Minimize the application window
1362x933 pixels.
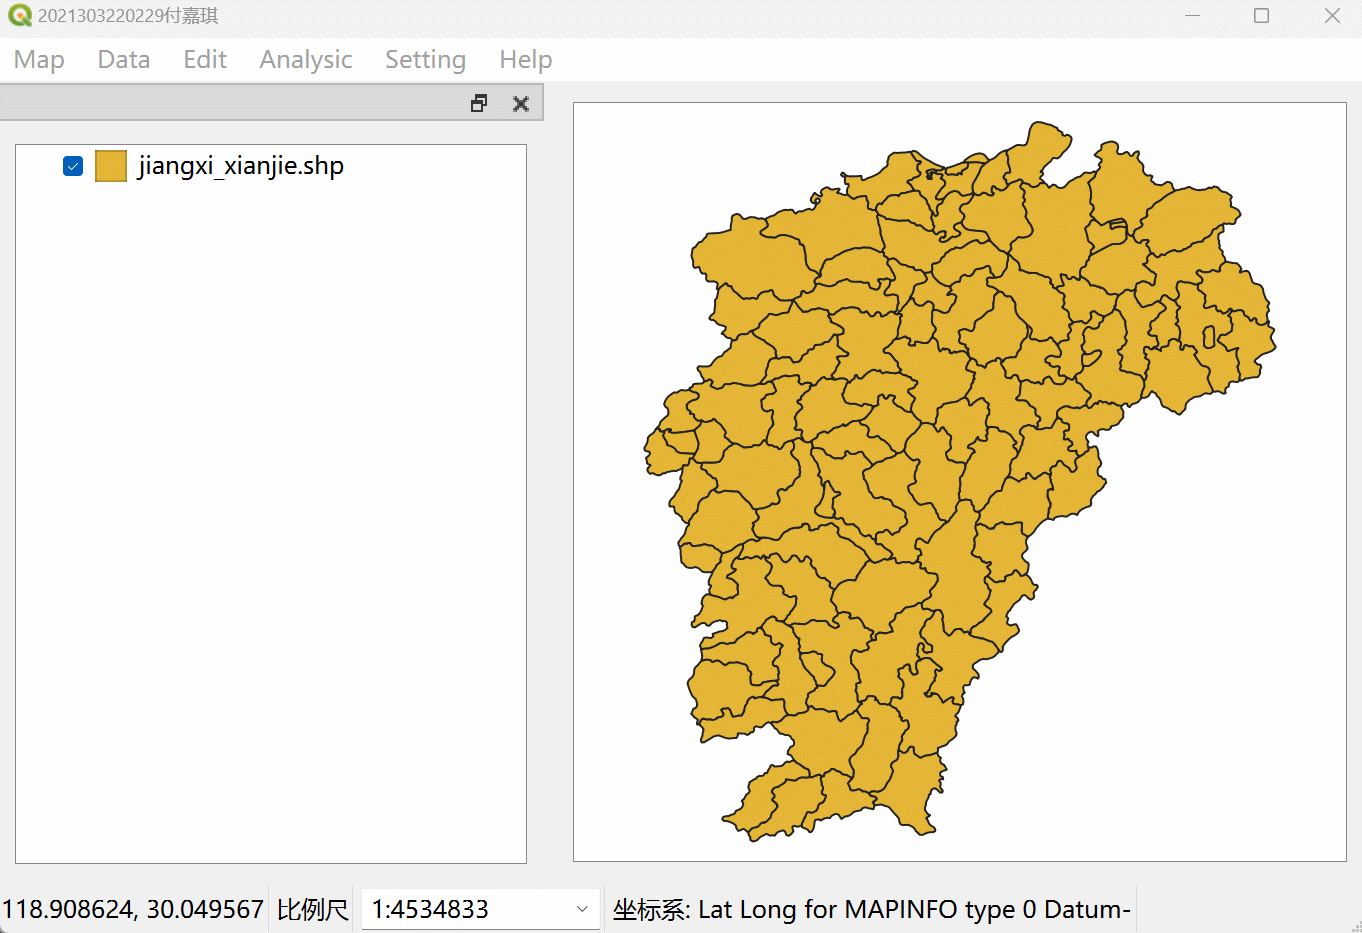pos(1193,16)
